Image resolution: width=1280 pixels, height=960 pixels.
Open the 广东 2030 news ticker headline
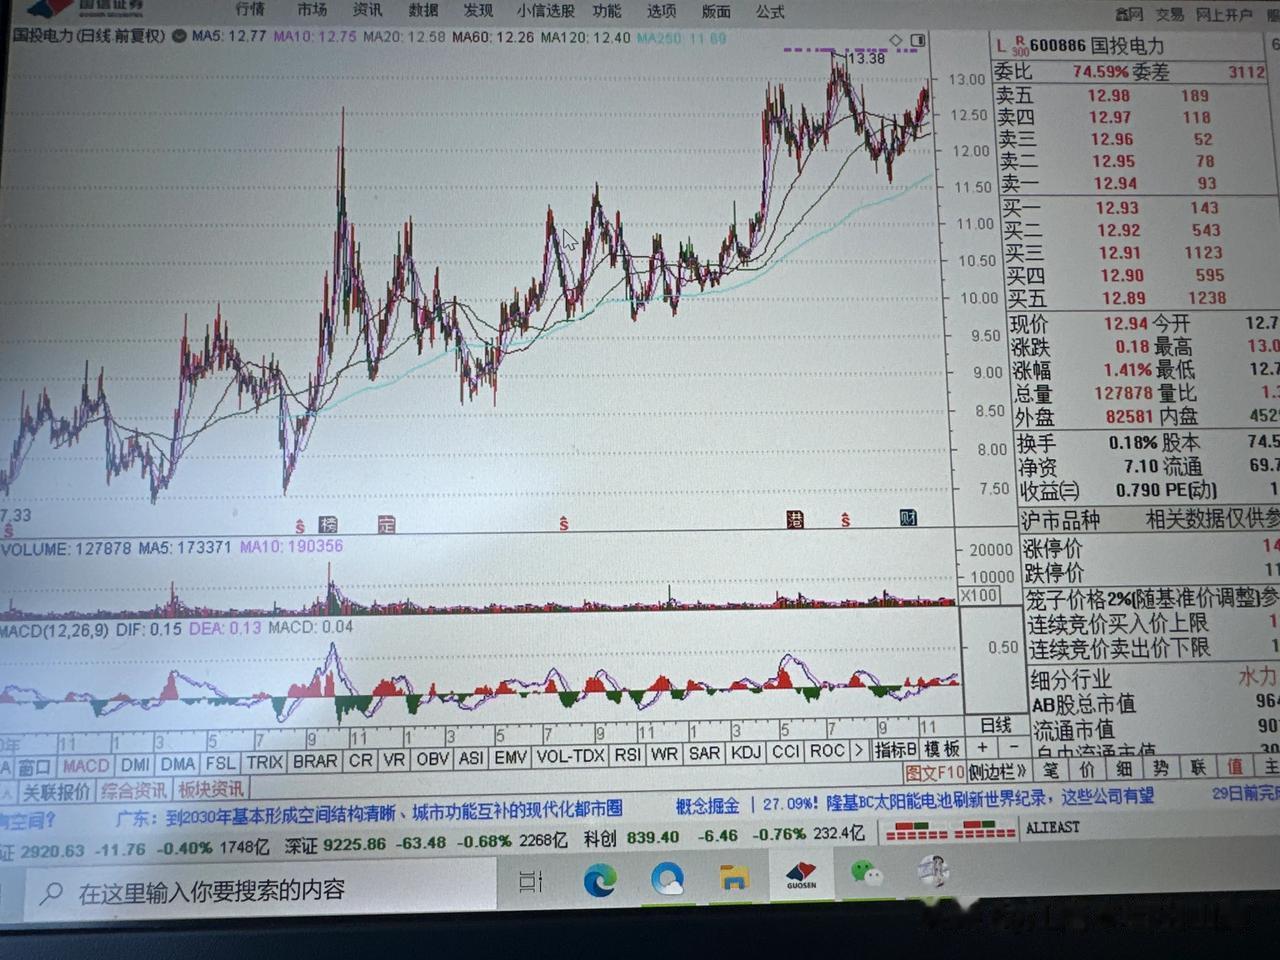click(x=369, y=812)
